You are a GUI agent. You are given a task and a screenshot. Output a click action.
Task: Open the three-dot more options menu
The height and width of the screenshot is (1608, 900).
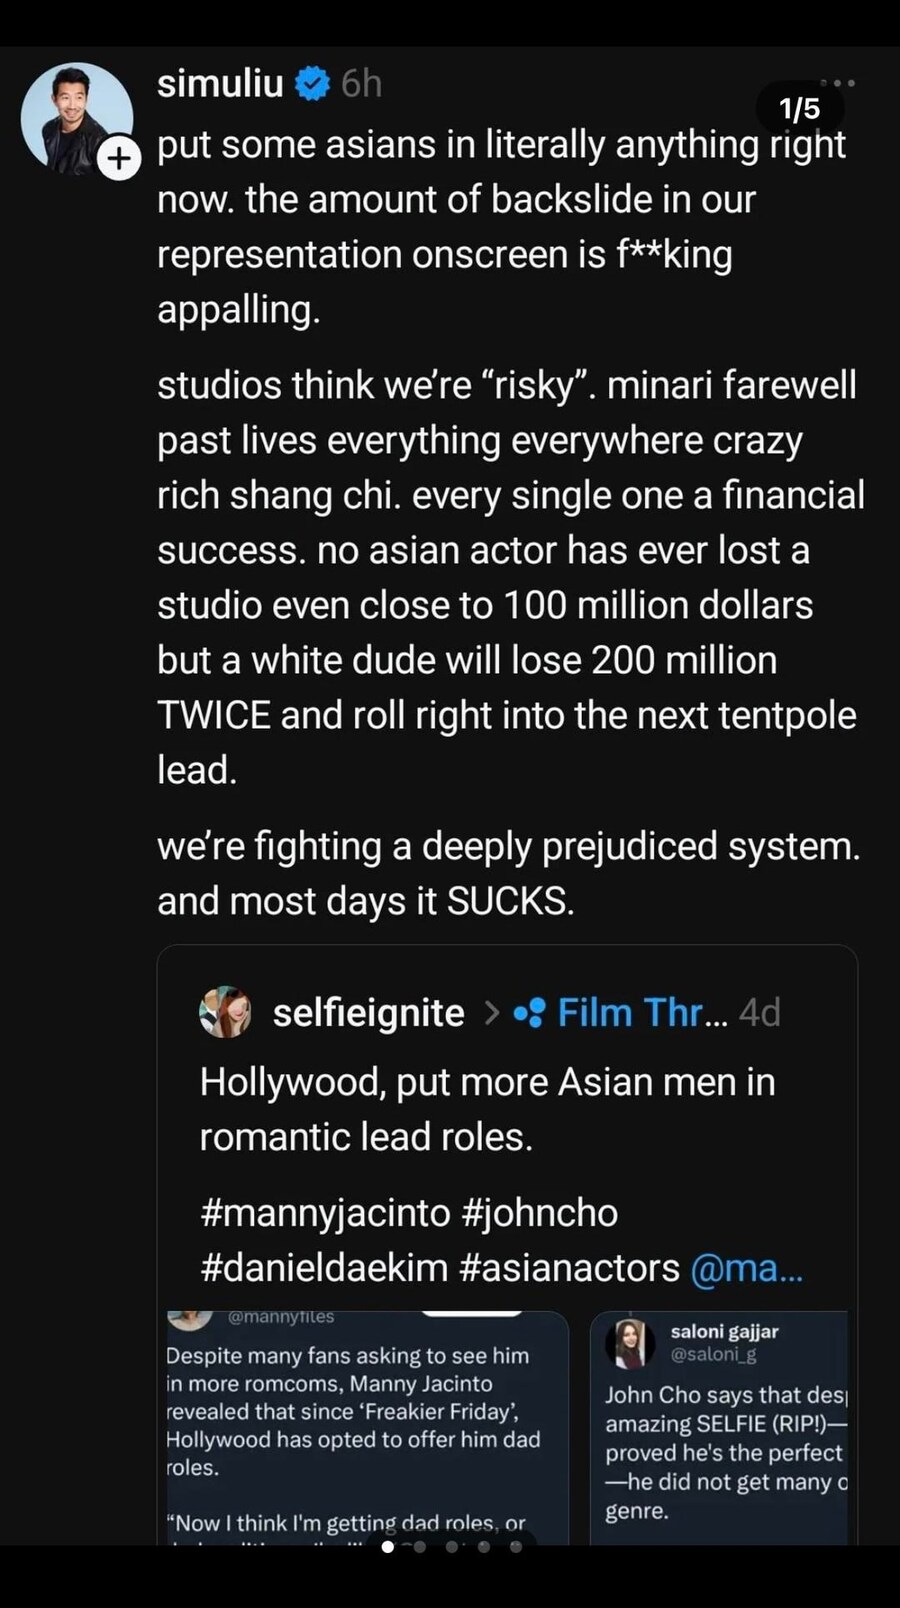(837, 83)
